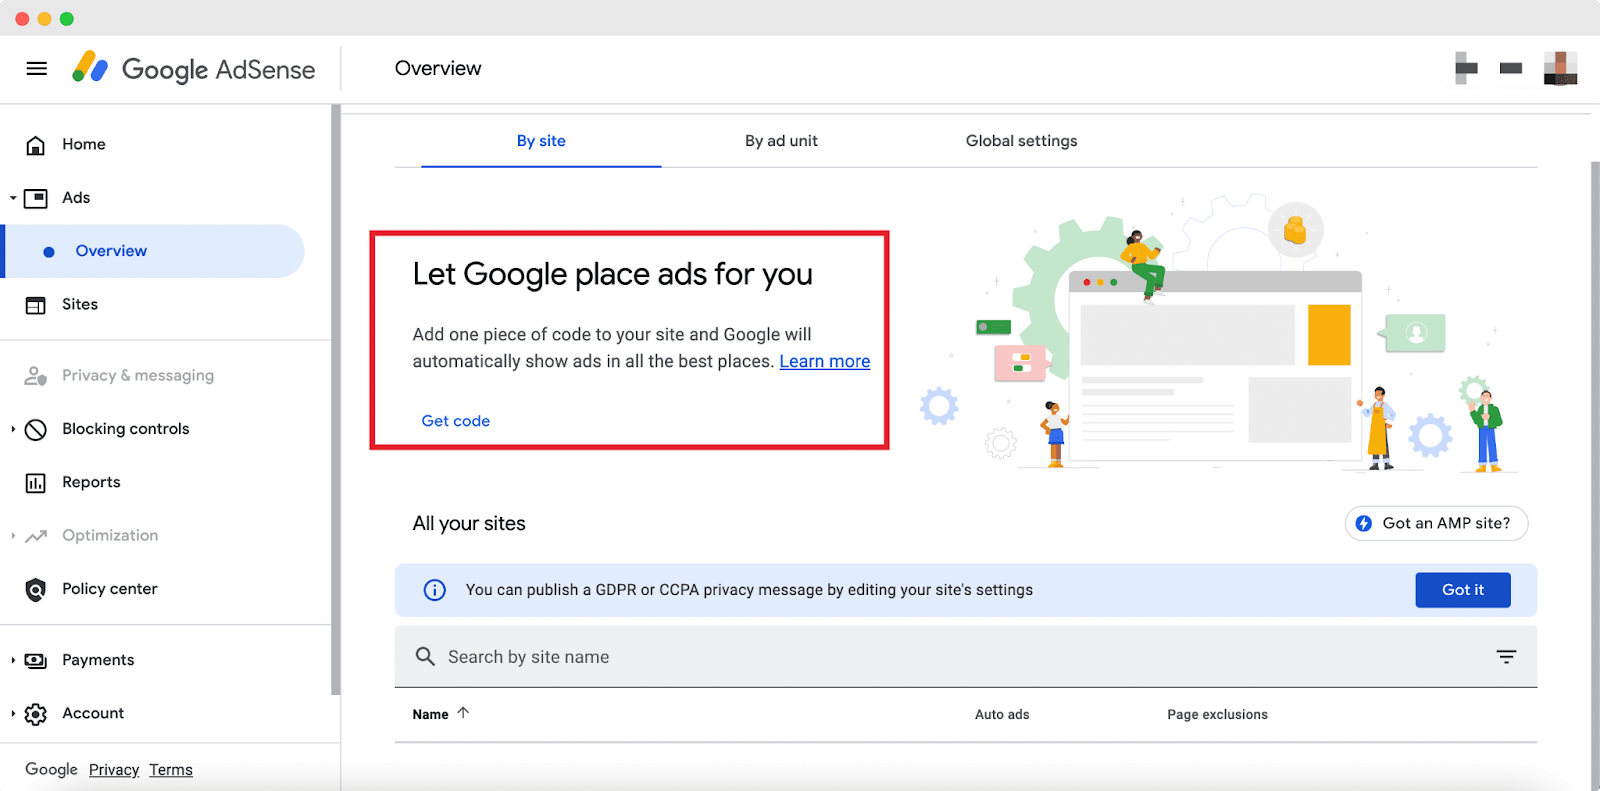Click the Overview page title
1600x791 pixels.
(x=438, y=68)
